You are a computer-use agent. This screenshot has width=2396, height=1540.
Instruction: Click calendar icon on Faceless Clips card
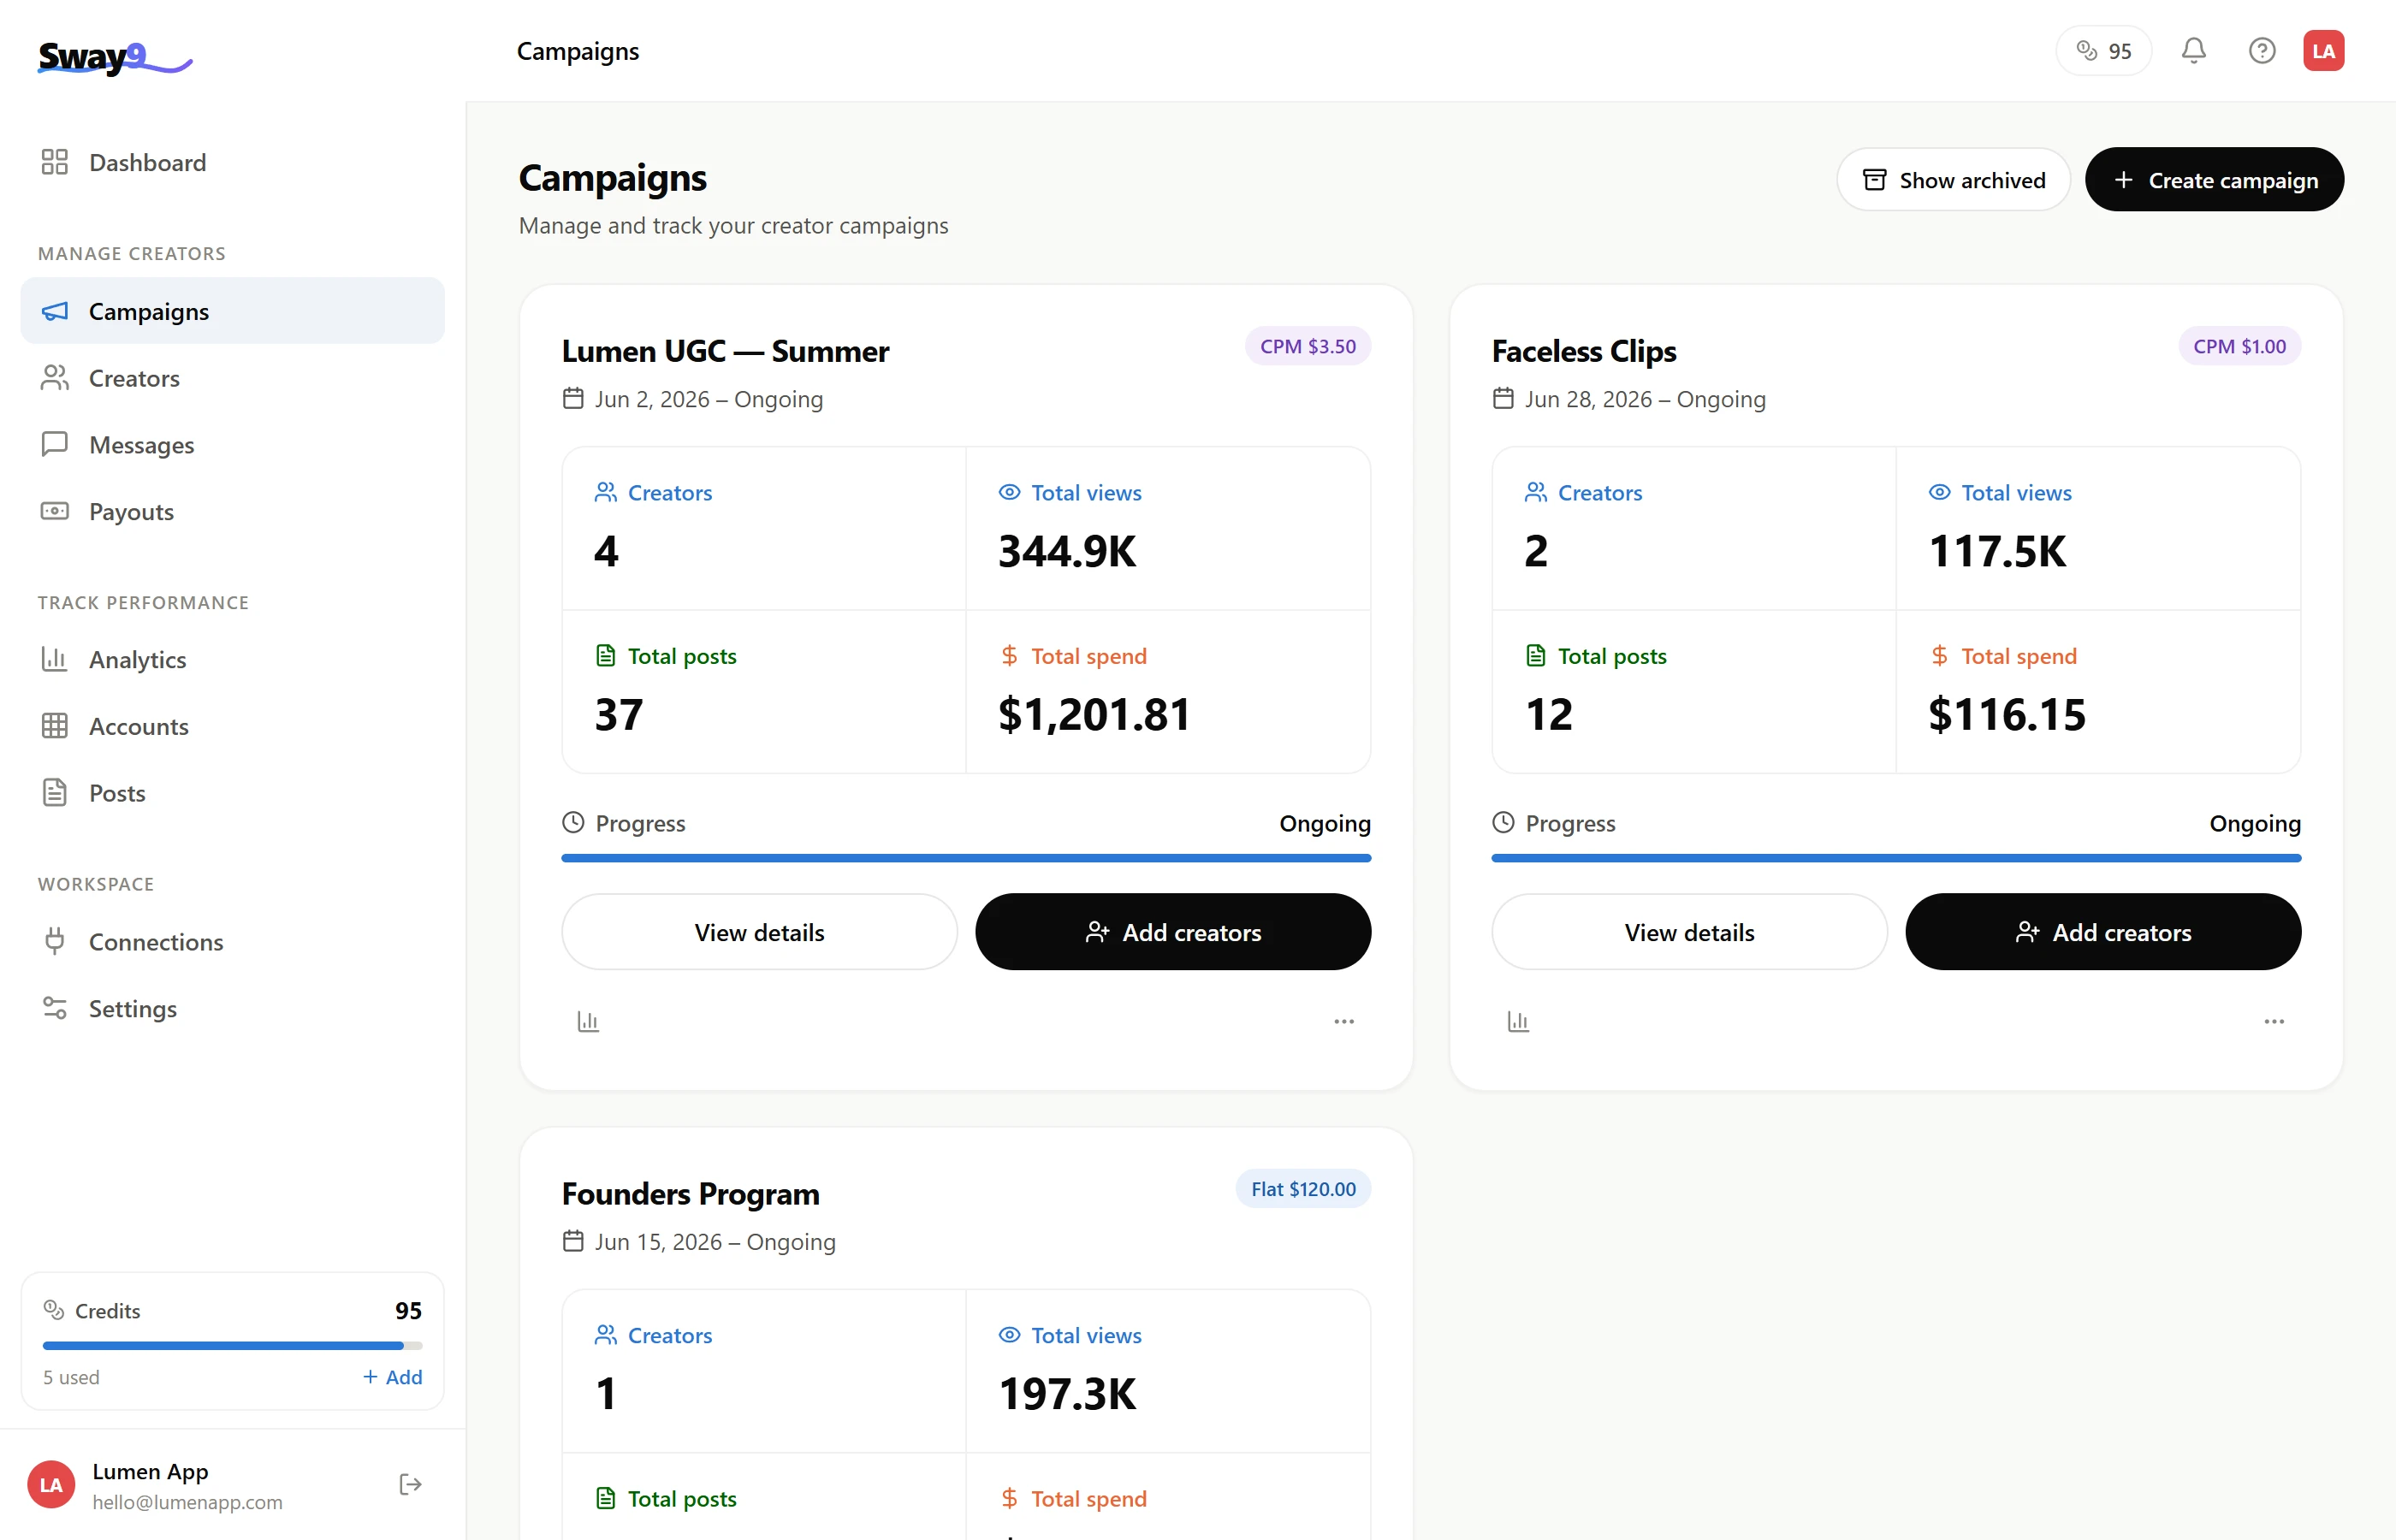pos(1503,398)
